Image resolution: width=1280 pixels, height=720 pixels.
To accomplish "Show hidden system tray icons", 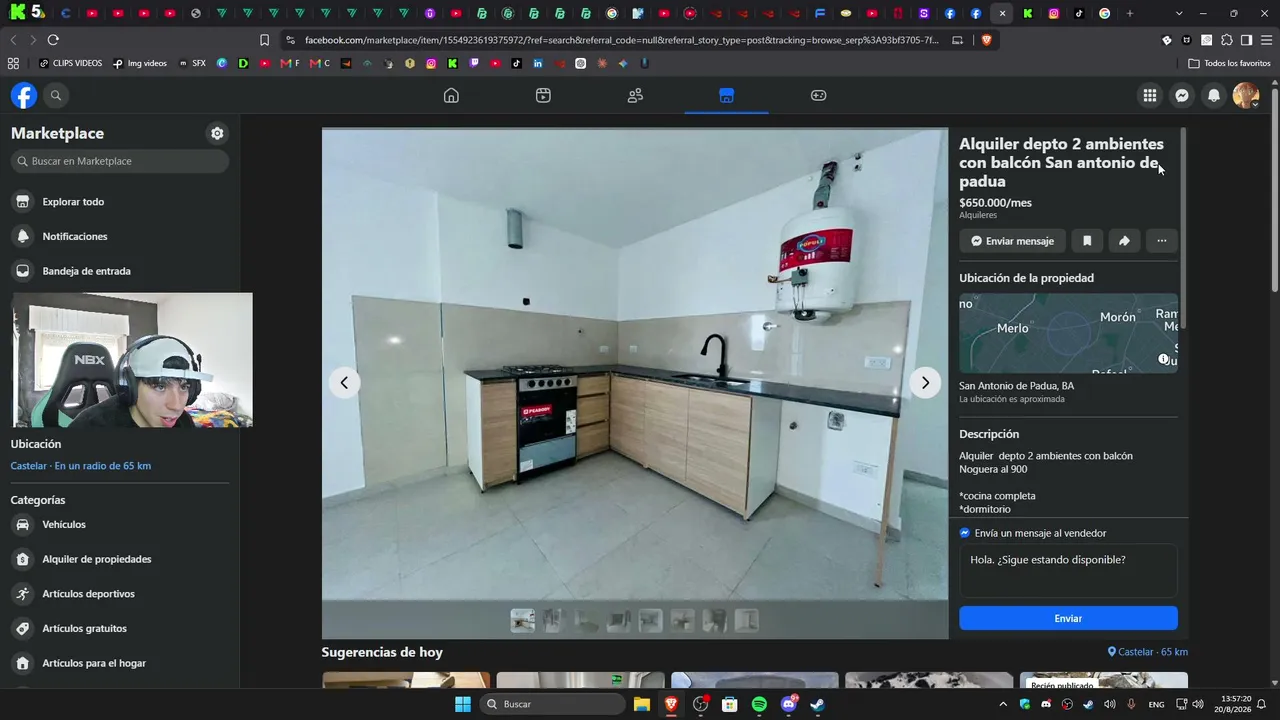I will point(1003,704).
